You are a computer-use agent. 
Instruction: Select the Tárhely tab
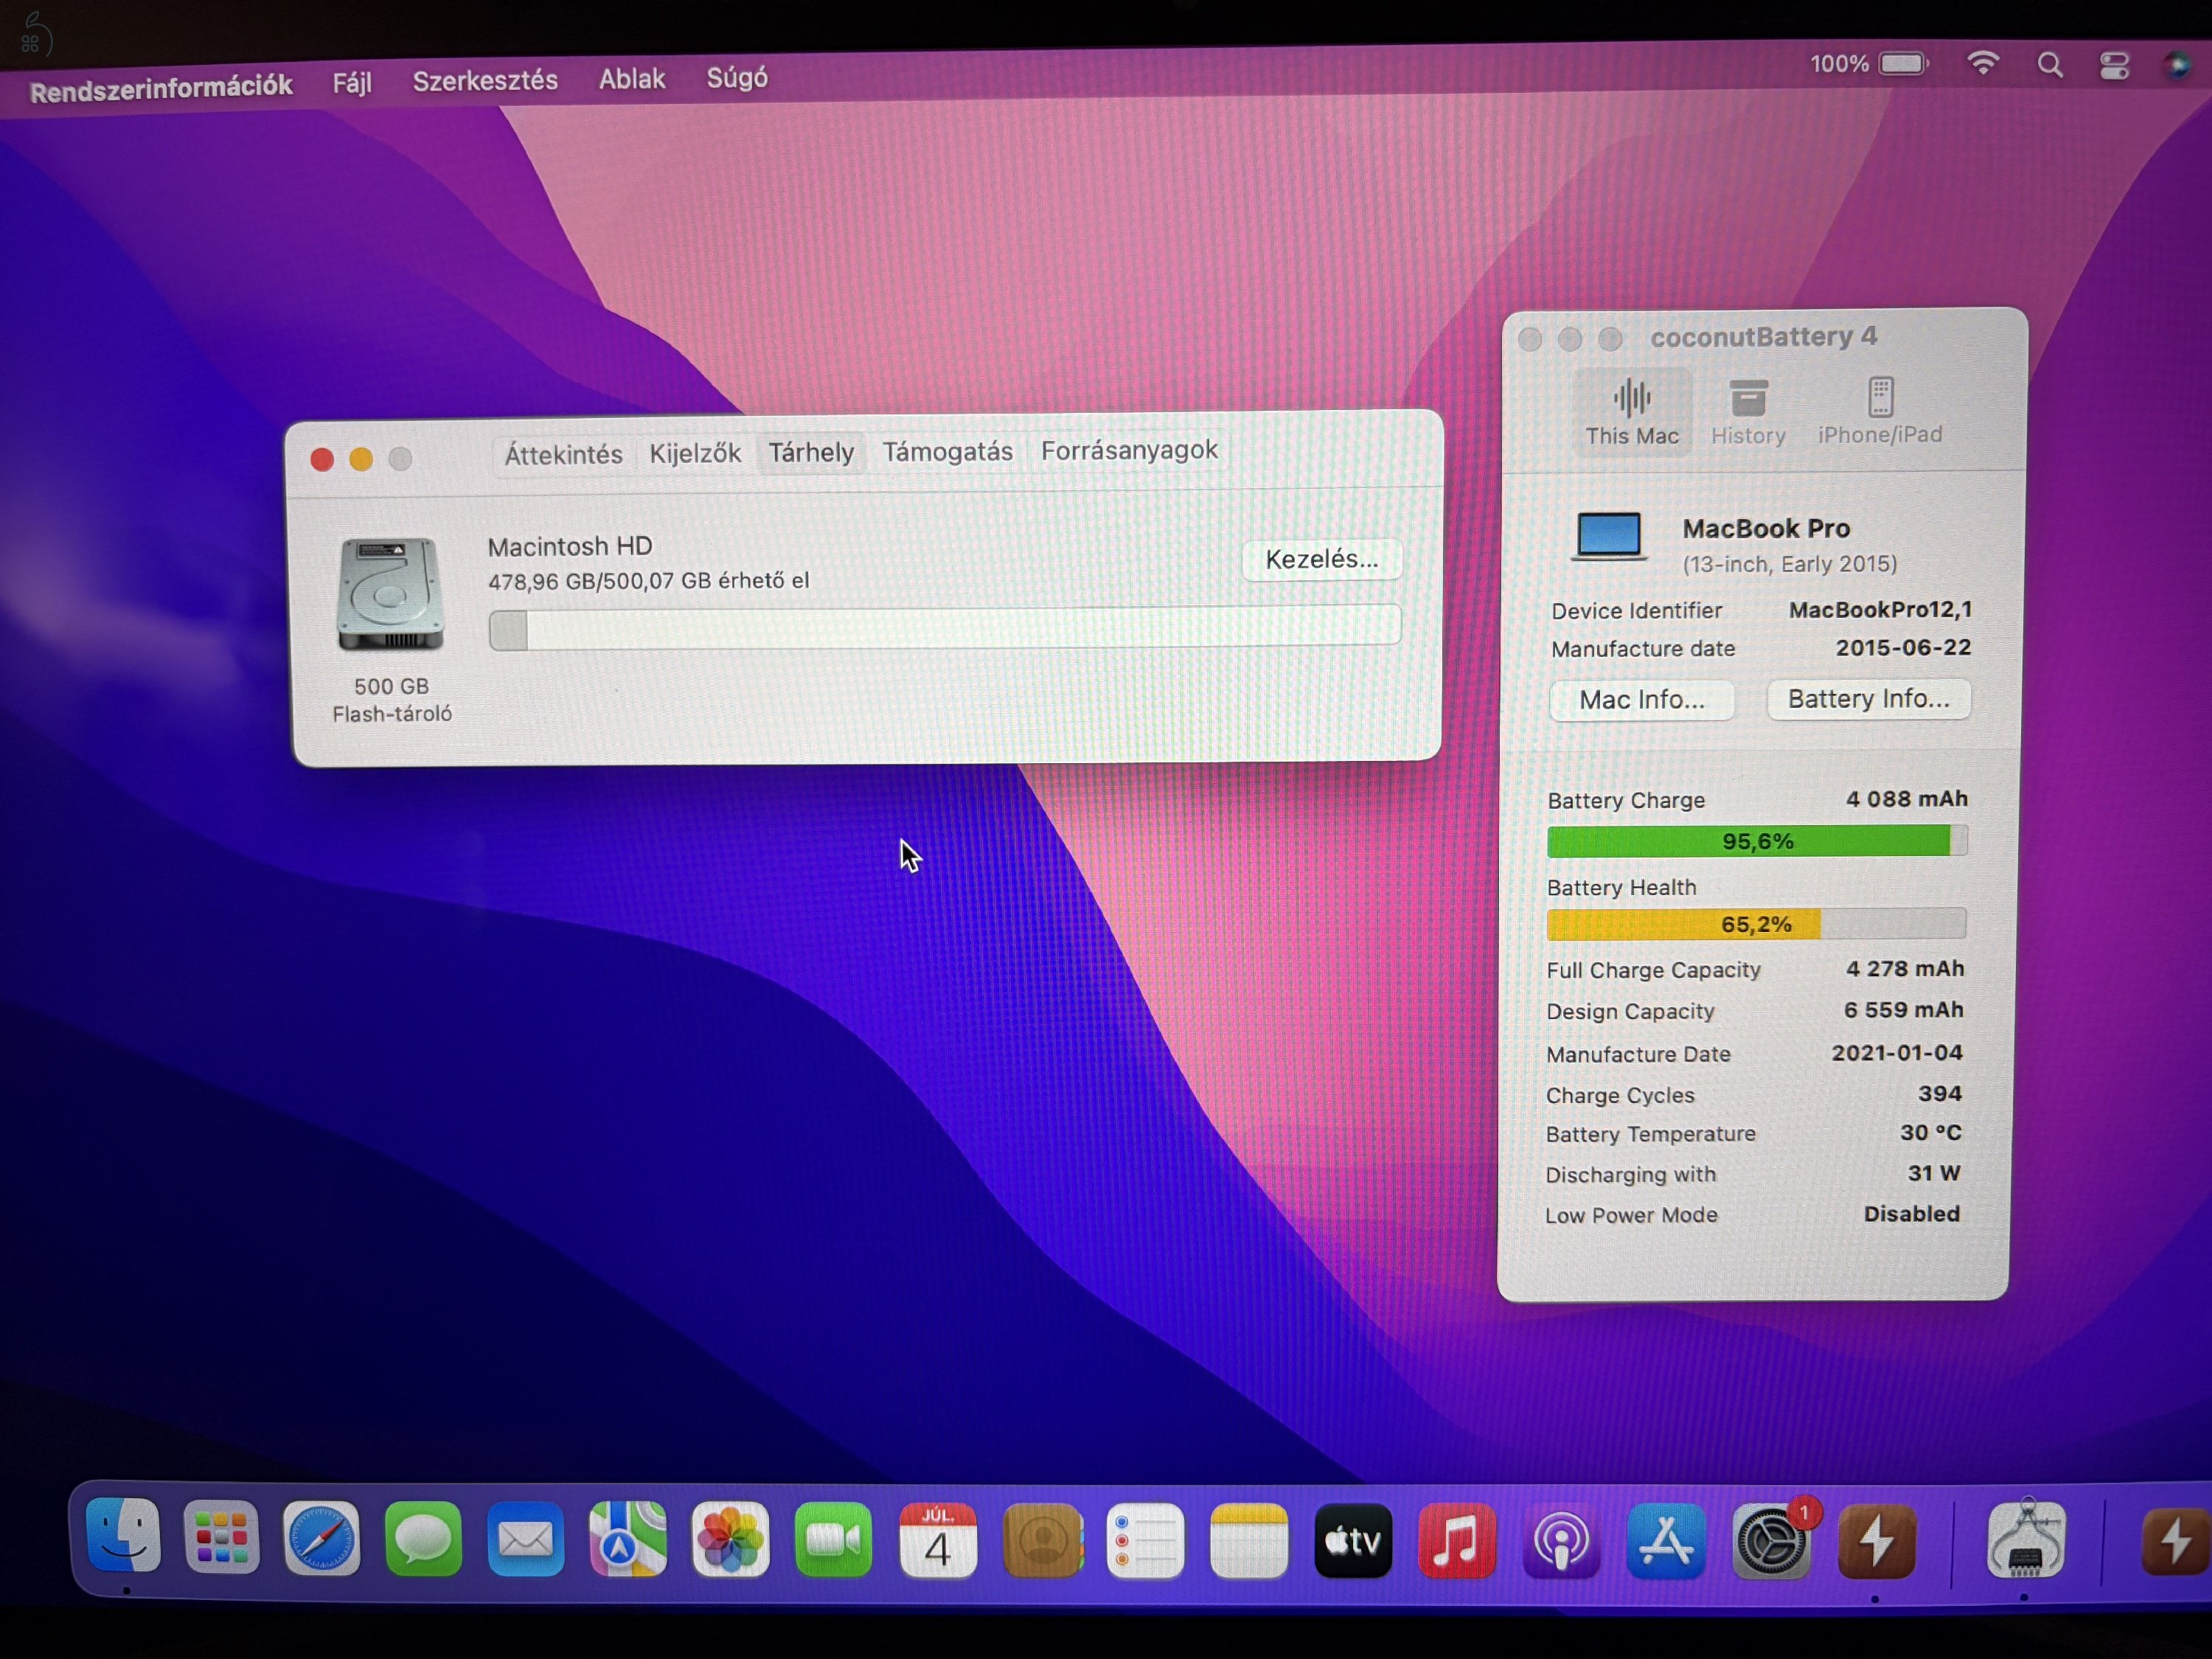tap(811, 452)
